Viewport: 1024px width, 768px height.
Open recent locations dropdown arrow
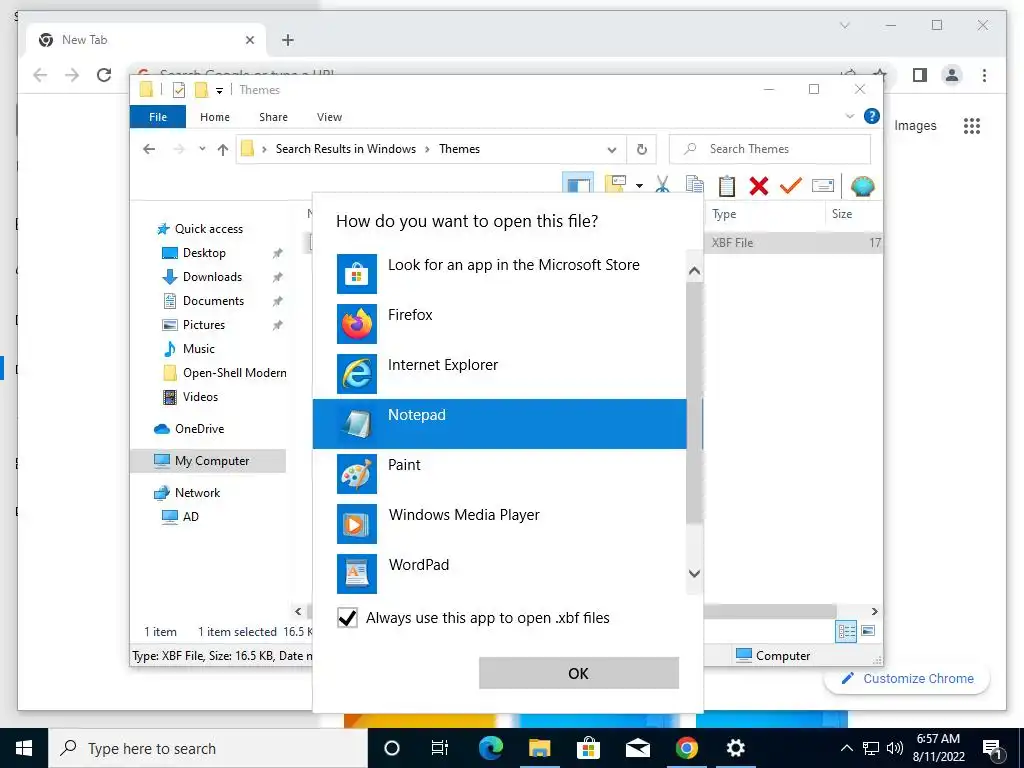coord(202,149)
